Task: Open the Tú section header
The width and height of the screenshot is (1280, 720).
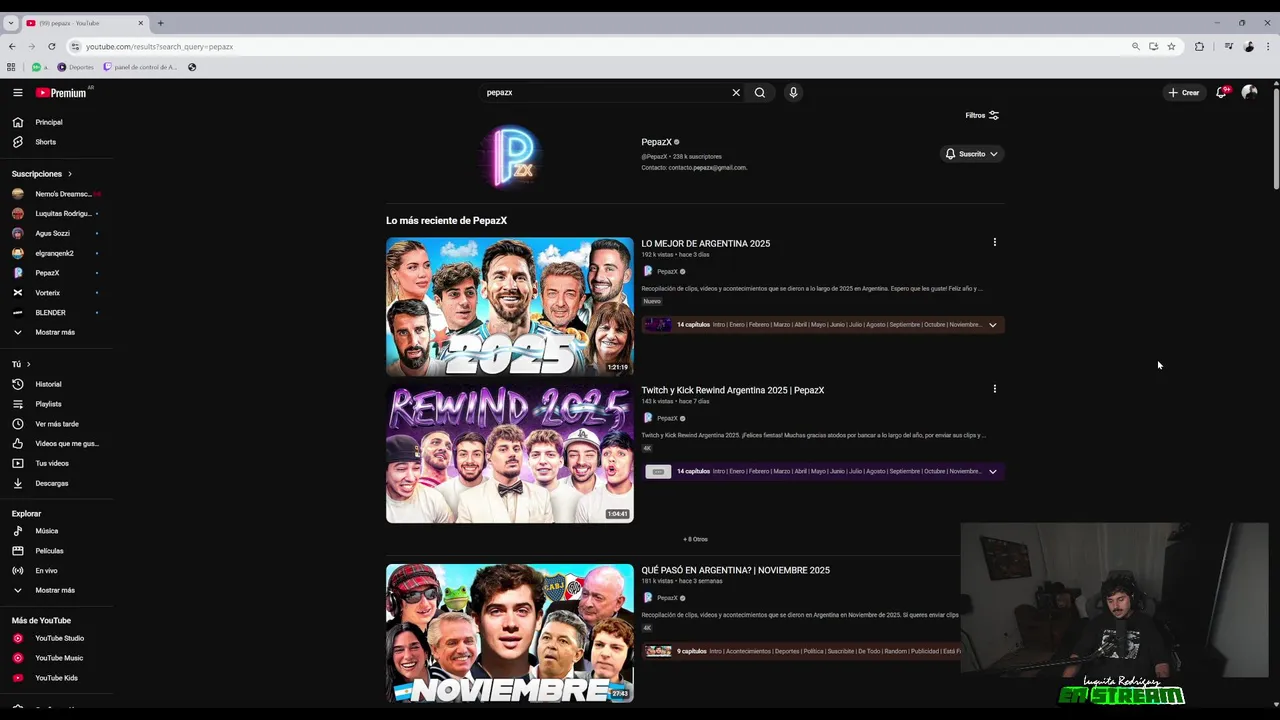Action: [x=21, y=364]
